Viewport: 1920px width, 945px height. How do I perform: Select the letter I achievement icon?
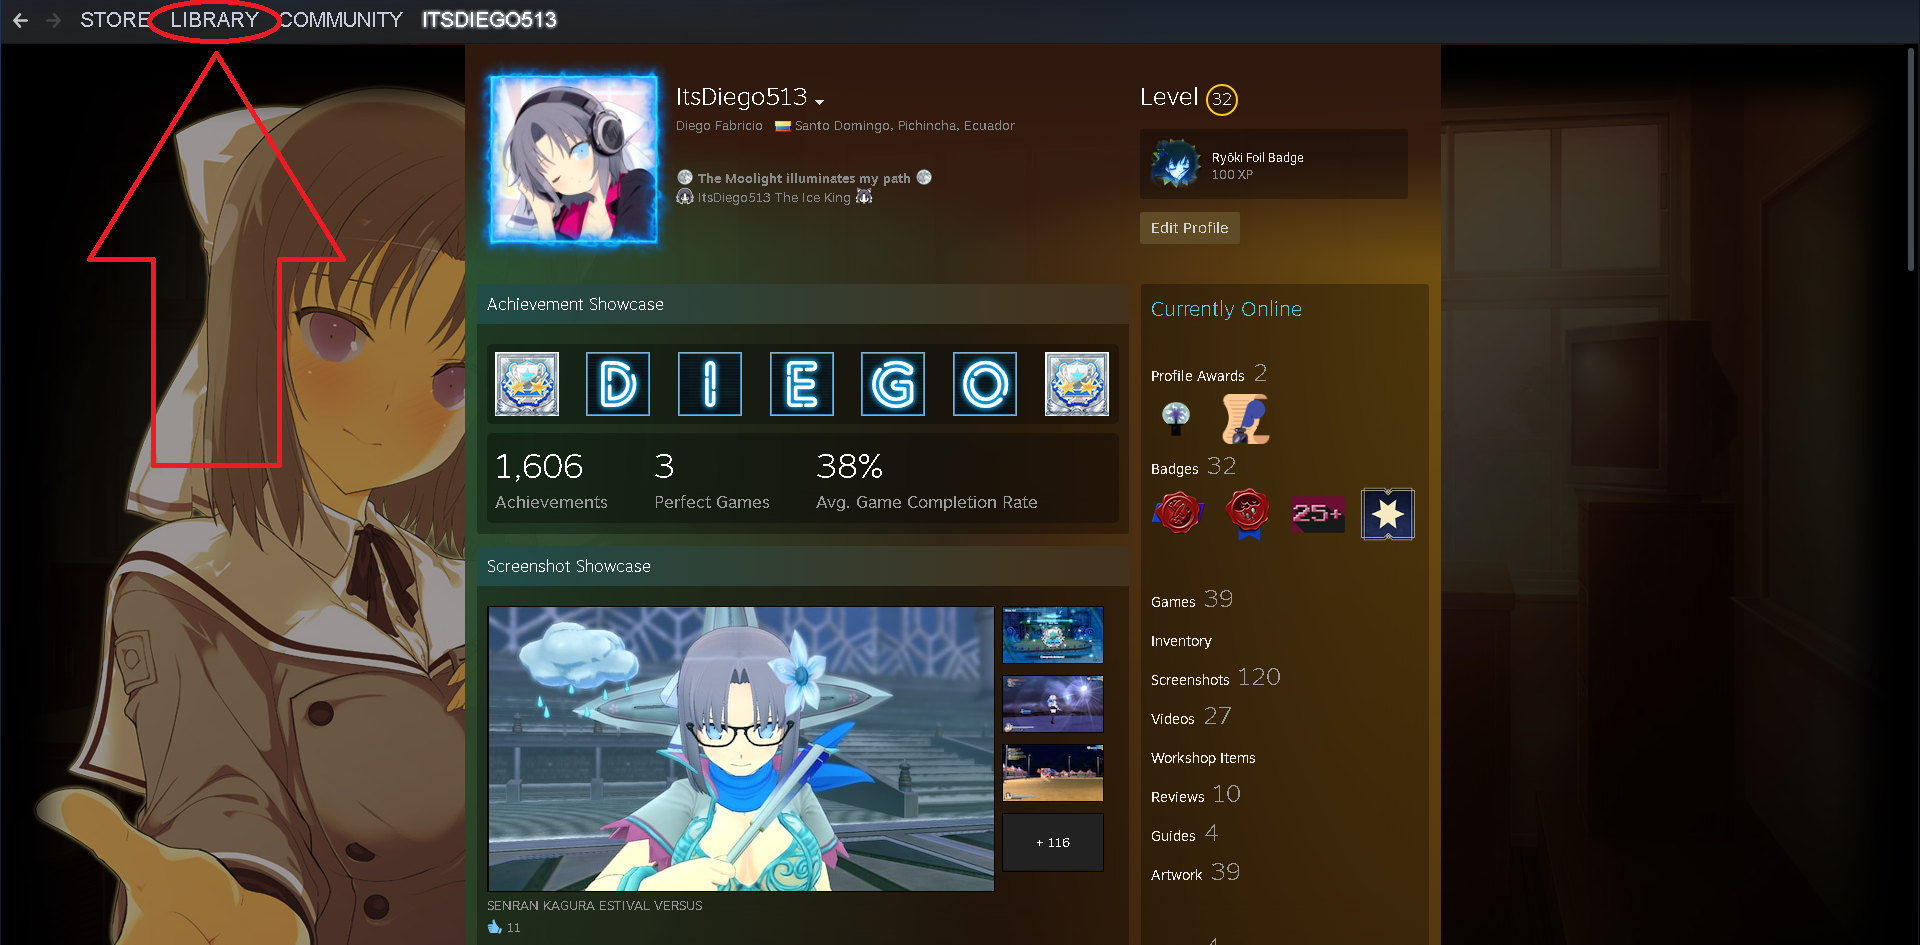(710, 384)
